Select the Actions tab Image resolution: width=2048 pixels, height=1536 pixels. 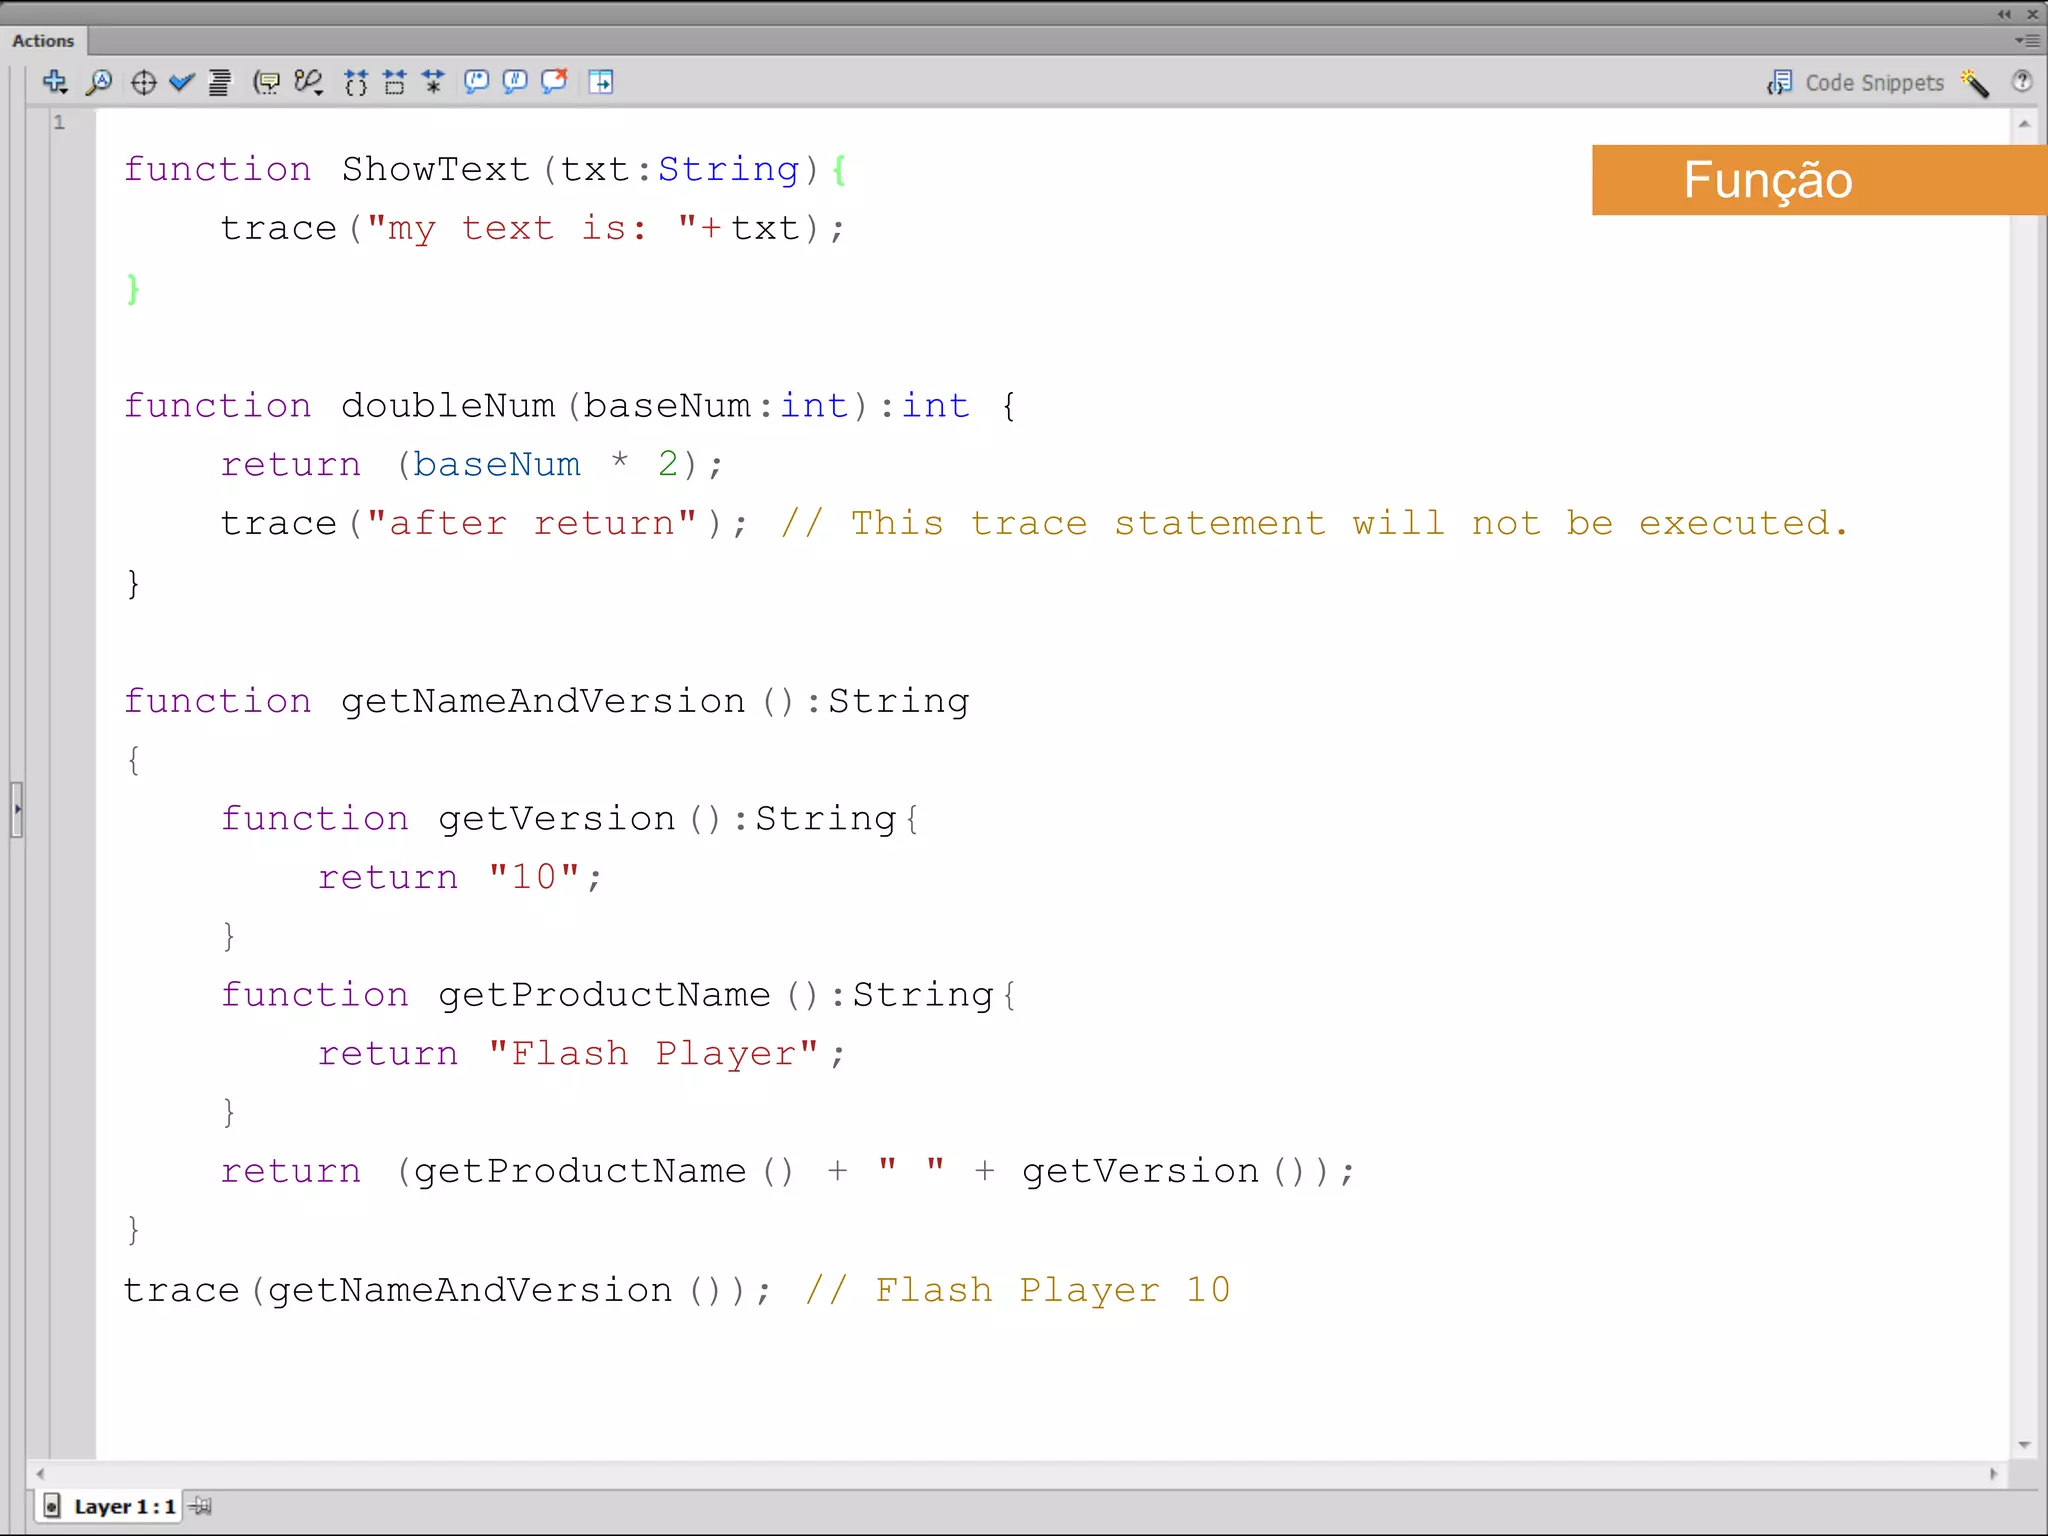pyautogui.click(x=44, y=41)
